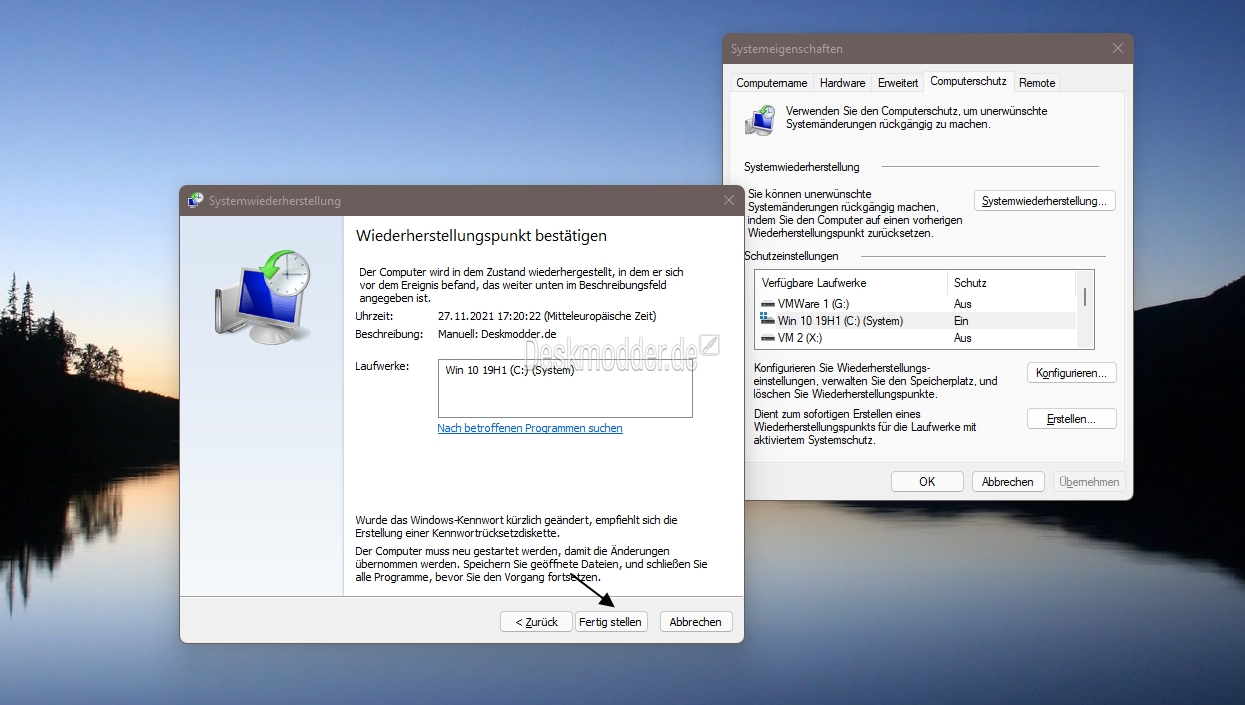The width and height of the screenshot is (1245, 705).
Task: Click the Übernehmen button
Action: (x=1089, y=482)
